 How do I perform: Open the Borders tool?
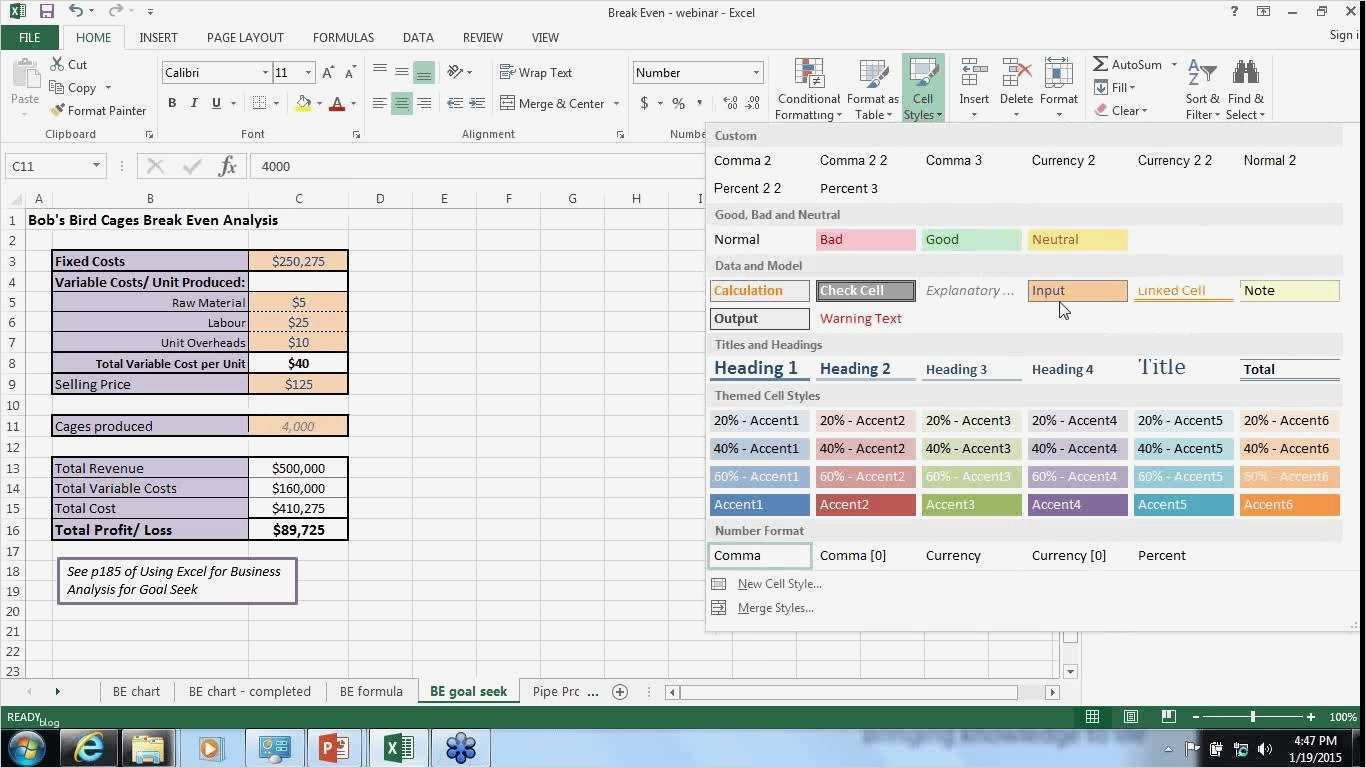click(259, 103)
